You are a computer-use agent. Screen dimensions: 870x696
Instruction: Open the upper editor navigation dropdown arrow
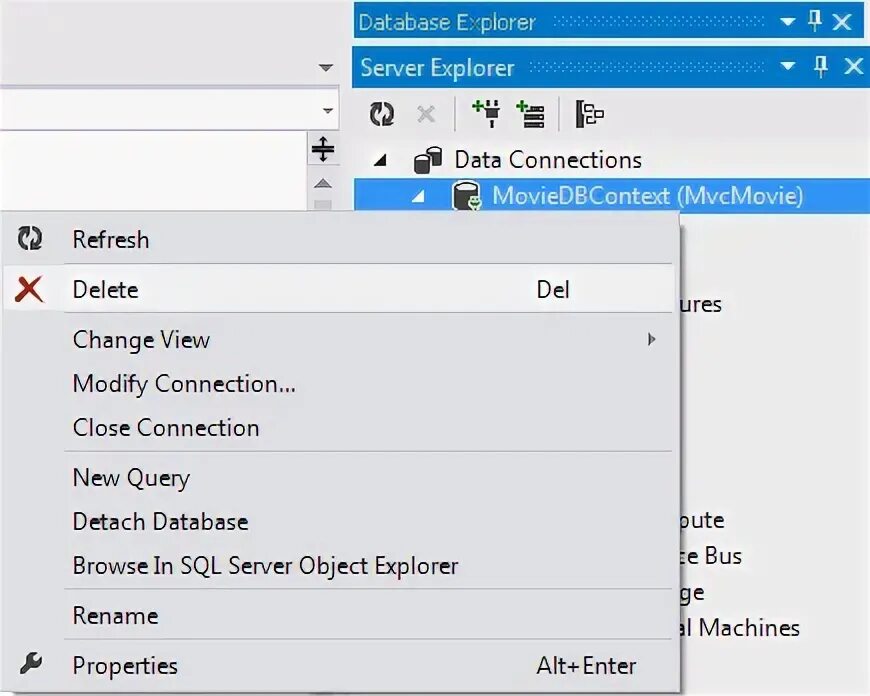(326, 68)
